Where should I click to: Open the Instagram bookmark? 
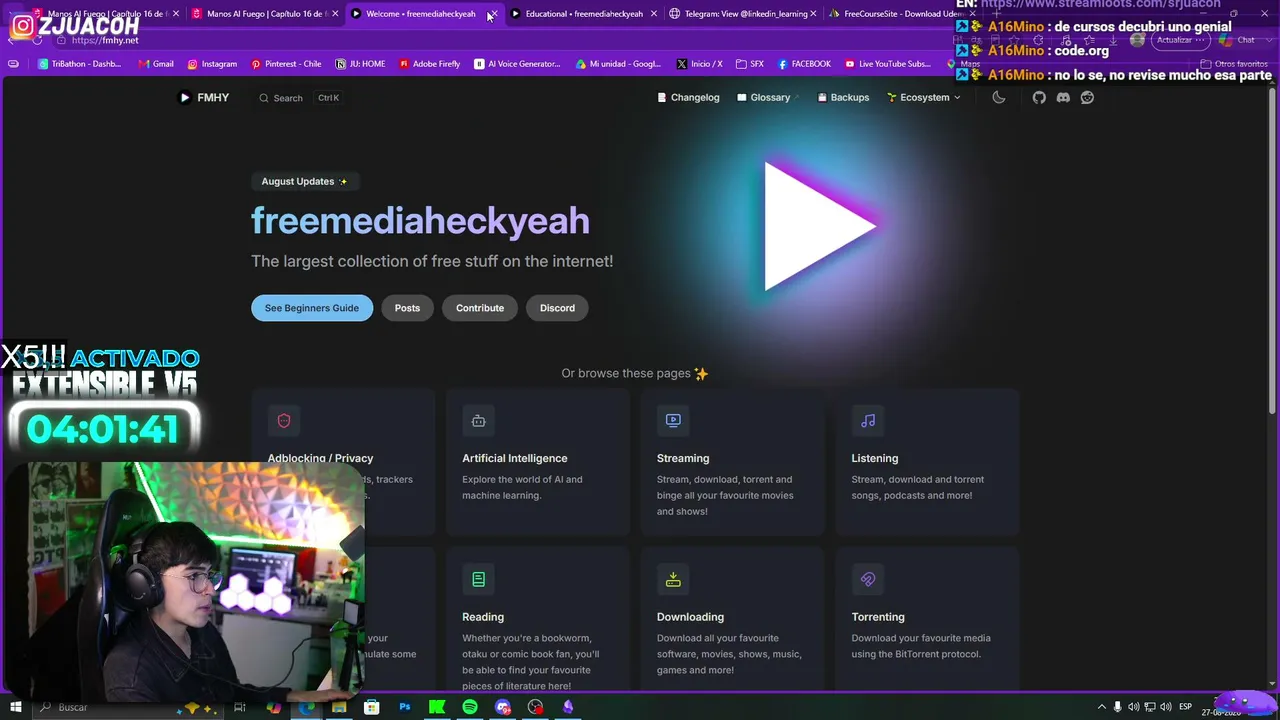pos(212,64)
